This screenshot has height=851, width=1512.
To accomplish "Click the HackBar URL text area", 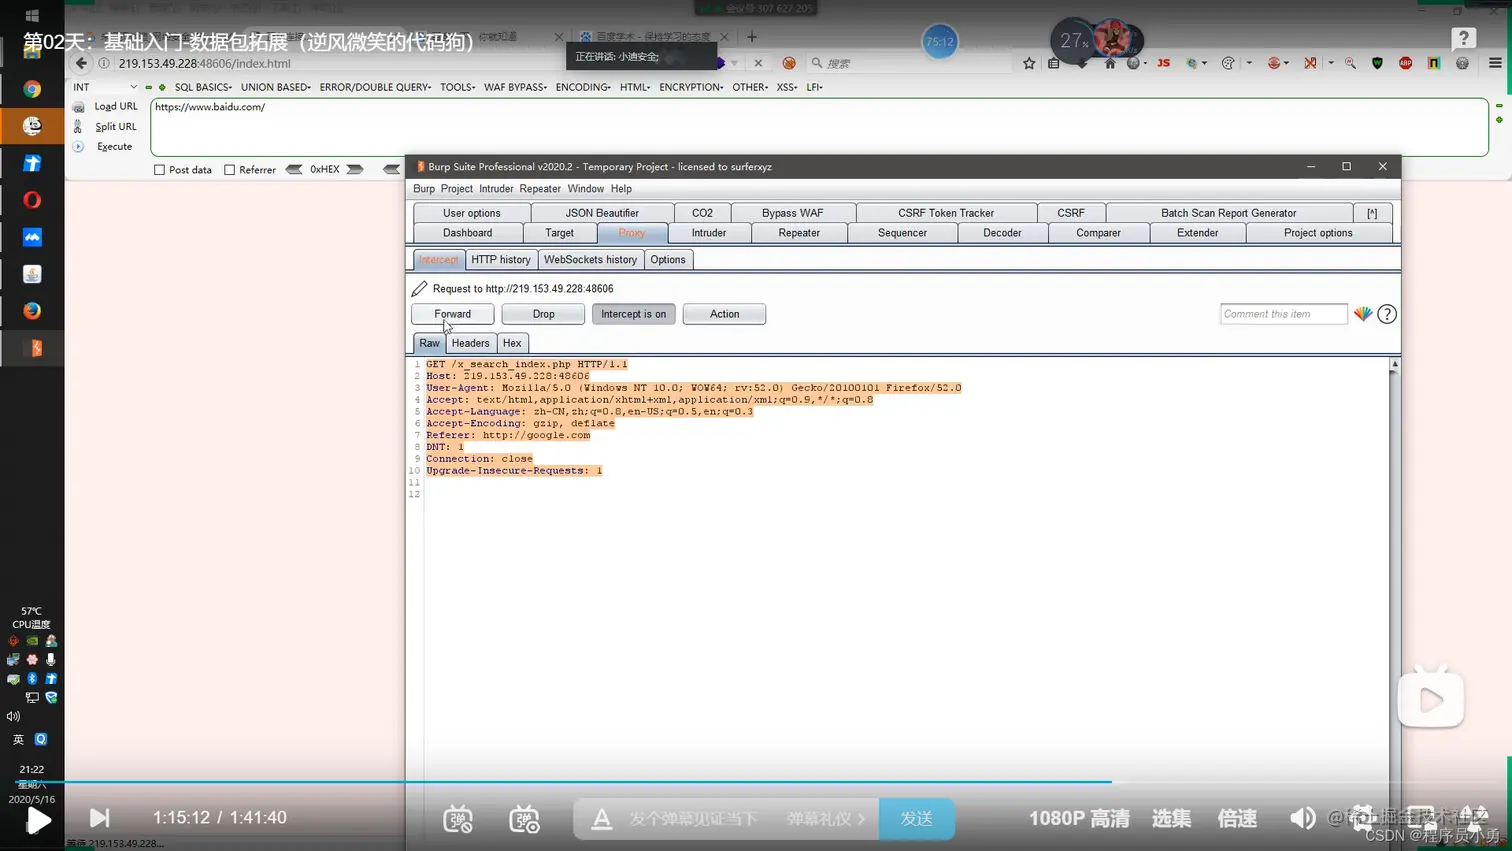I will [819, 127].
